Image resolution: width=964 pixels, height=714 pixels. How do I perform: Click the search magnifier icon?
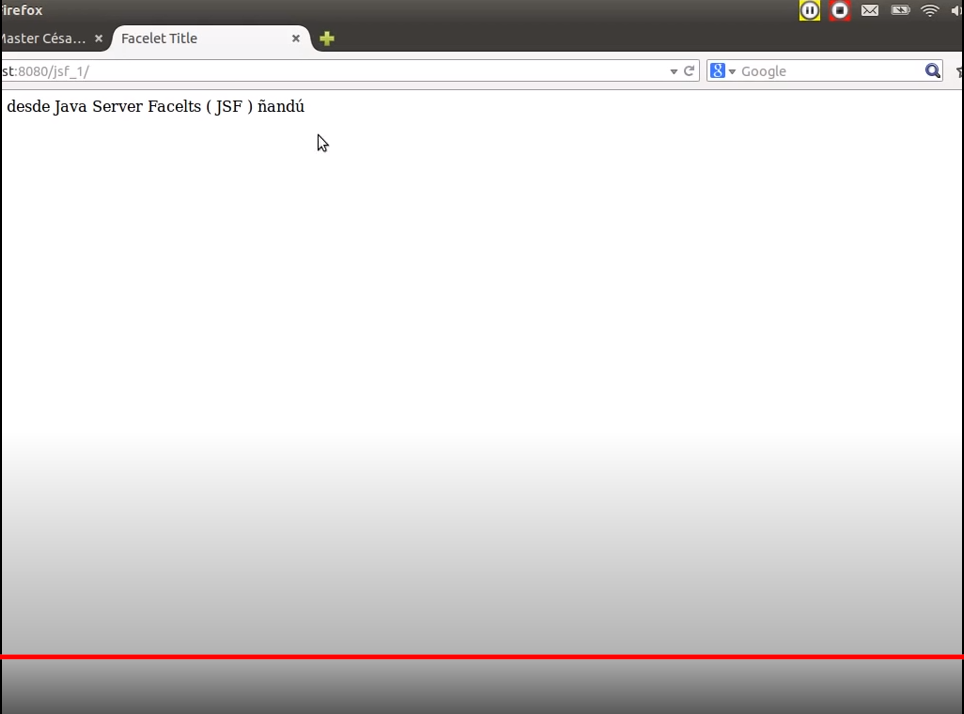coord(933,71)
